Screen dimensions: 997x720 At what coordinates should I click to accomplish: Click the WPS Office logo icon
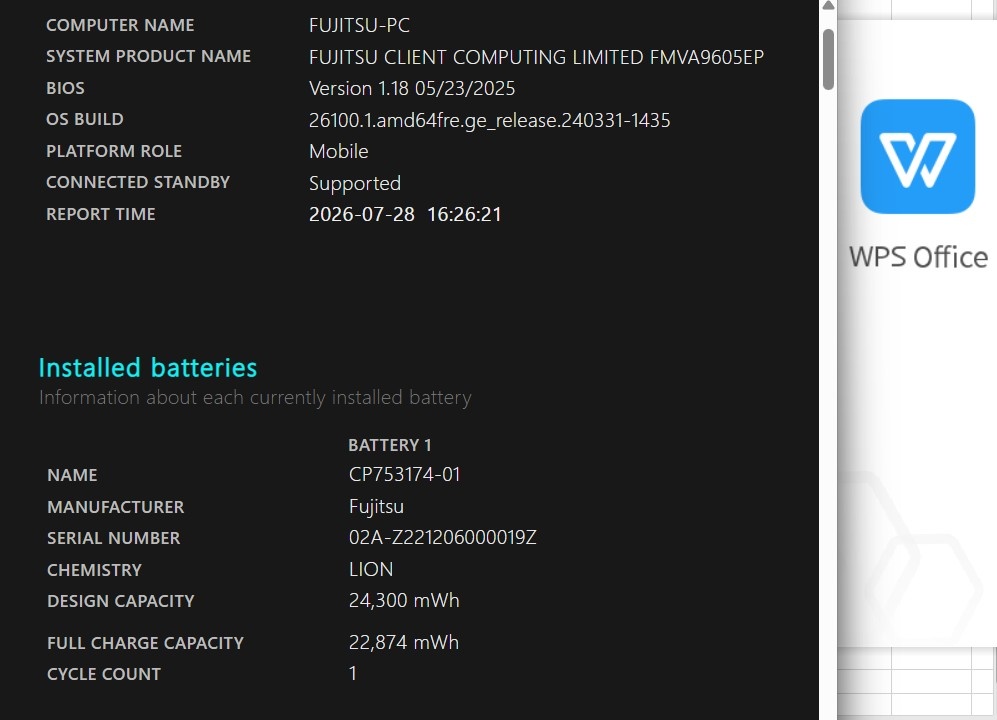click(918, 156)
